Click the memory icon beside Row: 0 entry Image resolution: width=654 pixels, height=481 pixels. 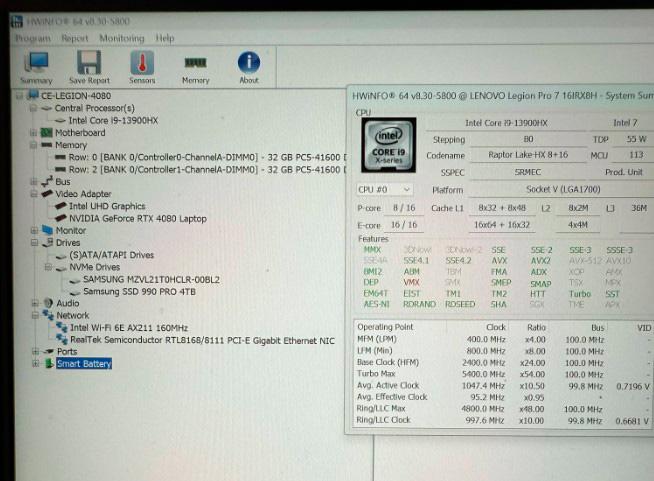click(x=60, y=157)
